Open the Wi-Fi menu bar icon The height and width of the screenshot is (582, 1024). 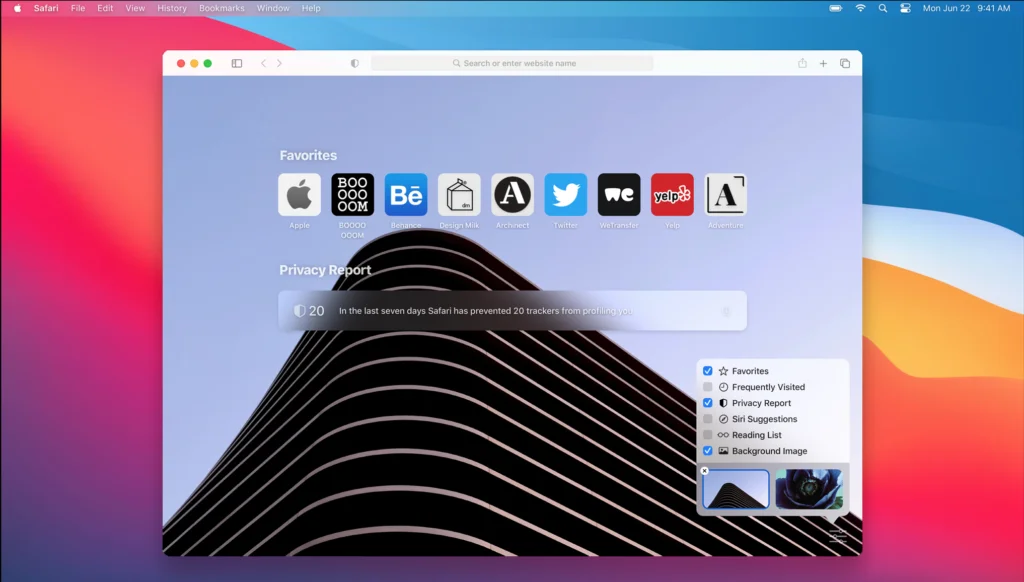tap(861, 8)
